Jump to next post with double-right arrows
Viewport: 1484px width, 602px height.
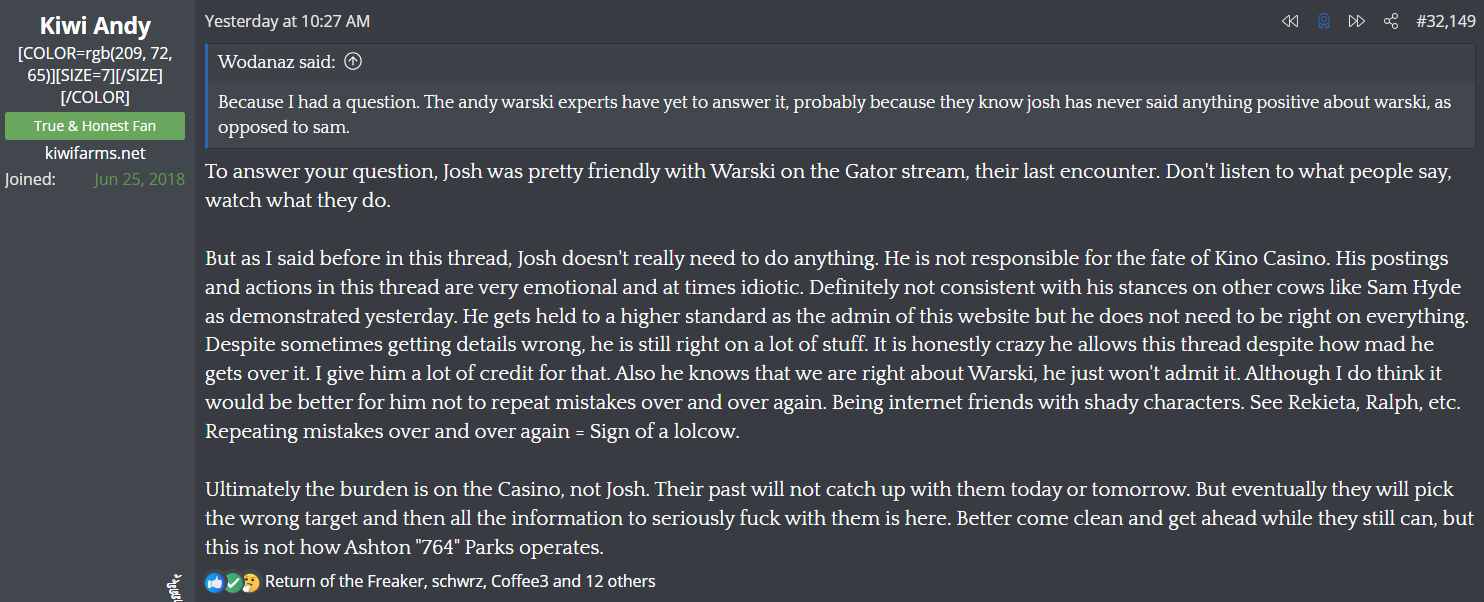pyautogui.click(x=1356, y=21)
